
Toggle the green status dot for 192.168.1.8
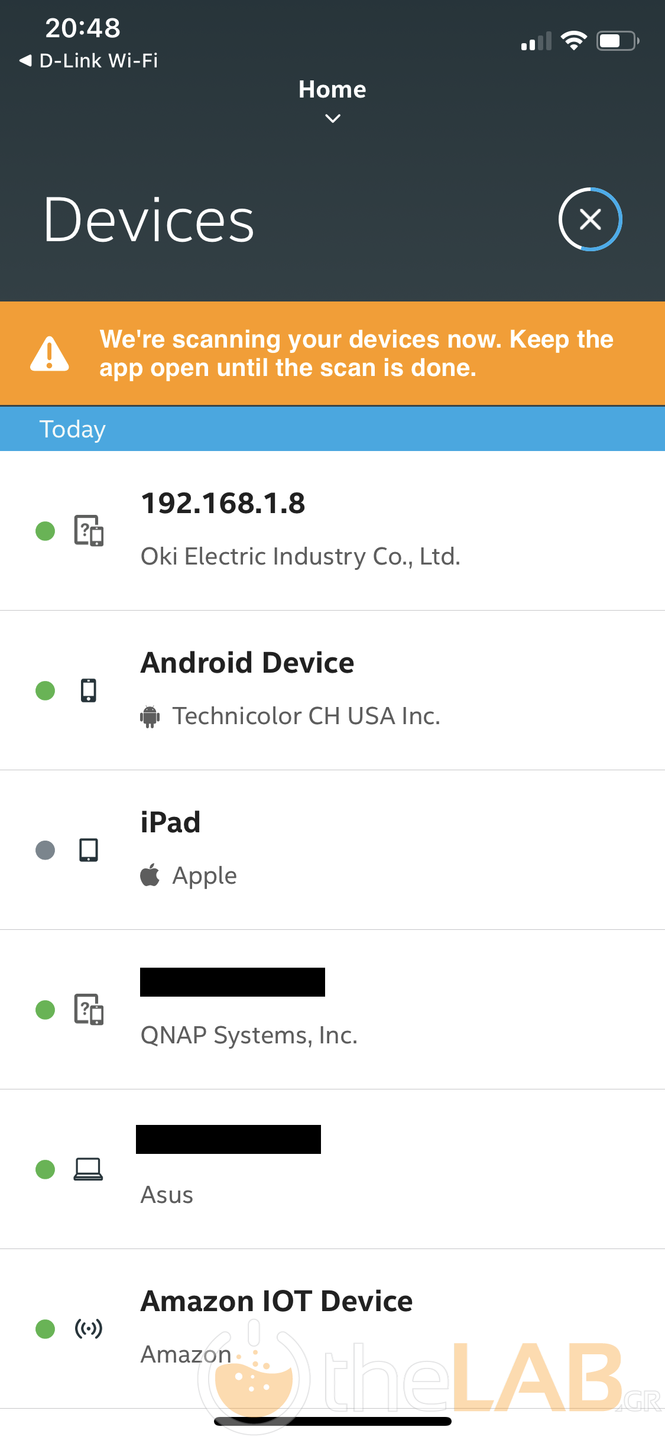click(45, 531)
